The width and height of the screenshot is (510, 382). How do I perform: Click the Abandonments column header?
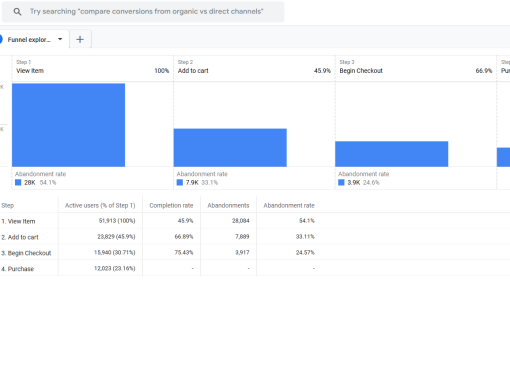(228, 205)
